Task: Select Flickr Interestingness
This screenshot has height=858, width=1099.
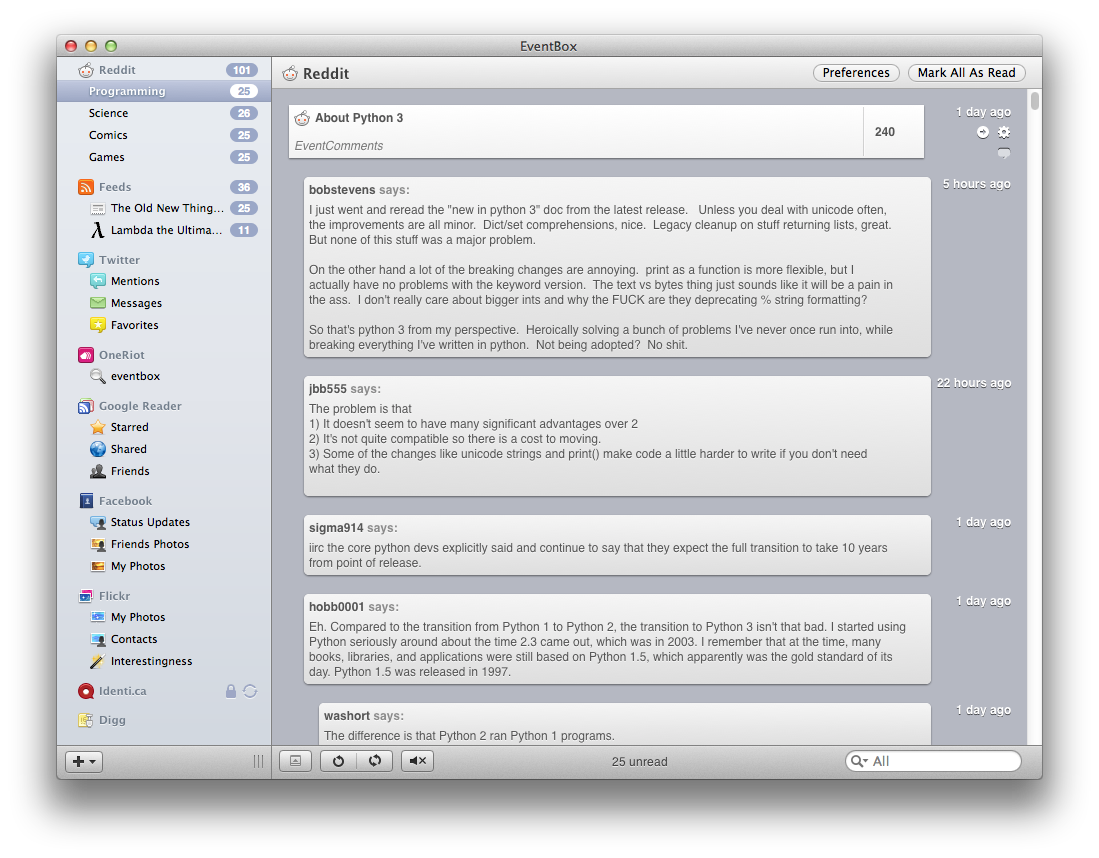Action: click(151, 661)
